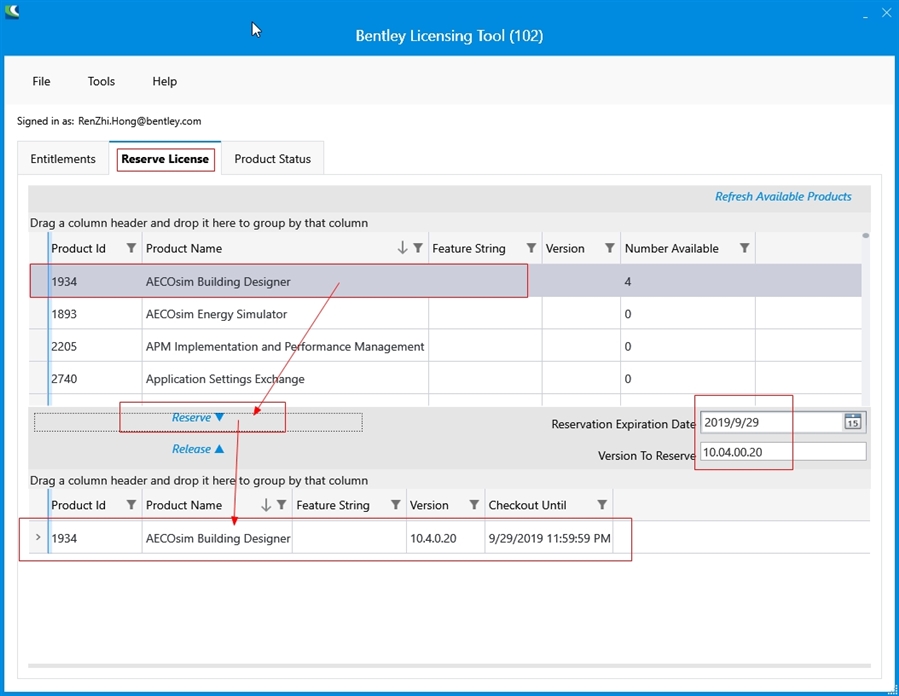Filter the Number Available column
The image size is (899, 696).
pyautogui.click(x=744, y=248)
